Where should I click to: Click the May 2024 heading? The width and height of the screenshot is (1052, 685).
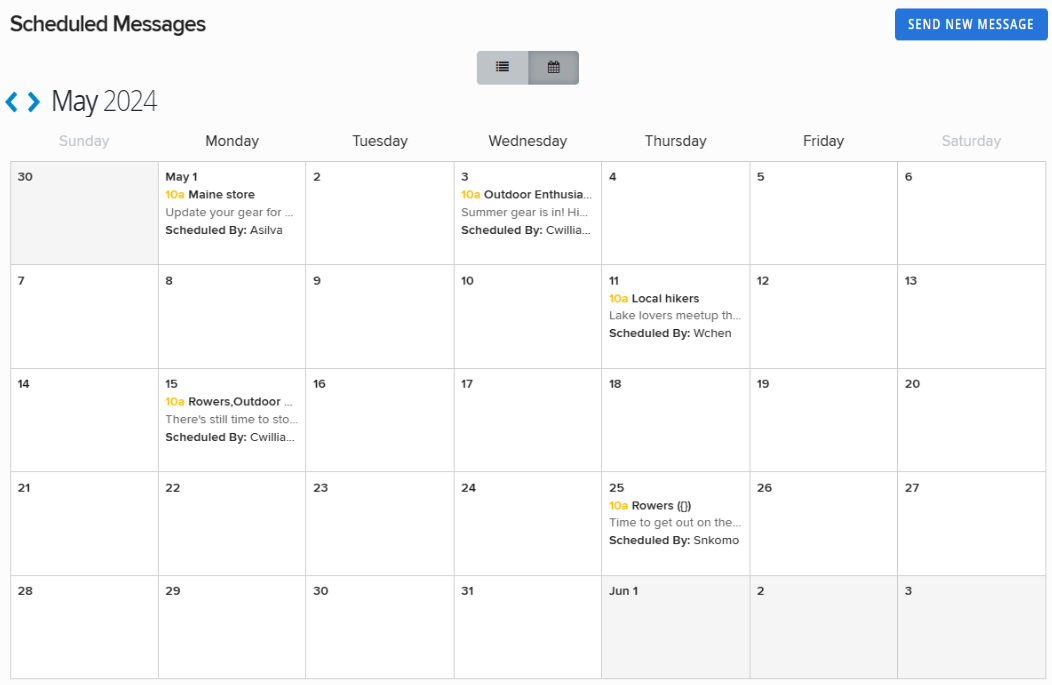[x=106, y=101]
